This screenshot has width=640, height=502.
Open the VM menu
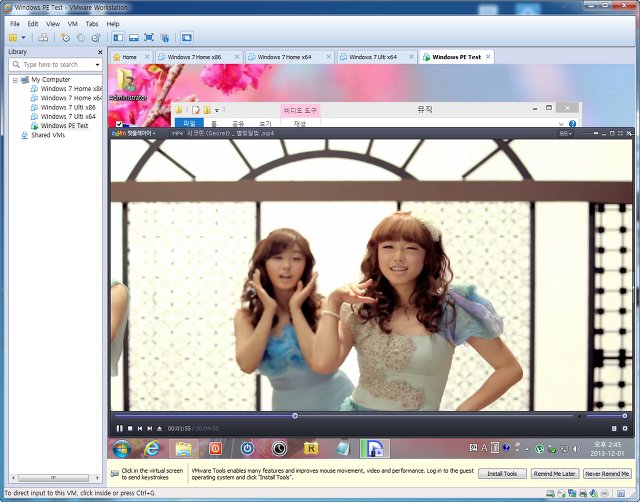click(x=73, y=24)
